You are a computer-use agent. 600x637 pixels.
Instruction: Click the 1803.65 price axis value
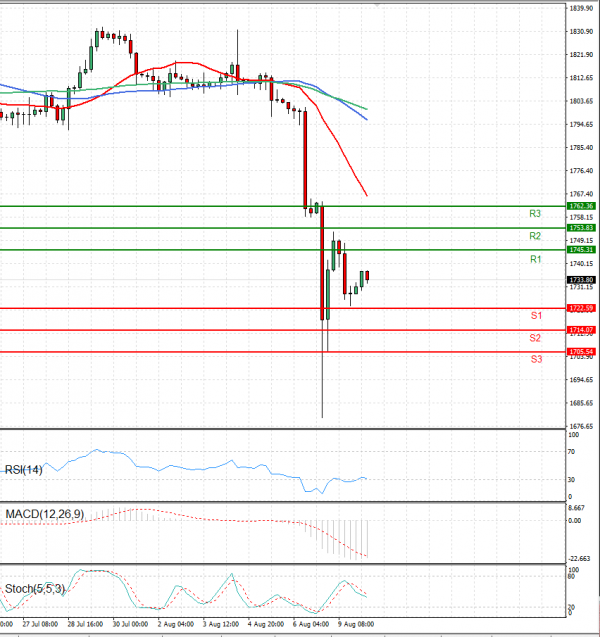click(x=581, y=101)
